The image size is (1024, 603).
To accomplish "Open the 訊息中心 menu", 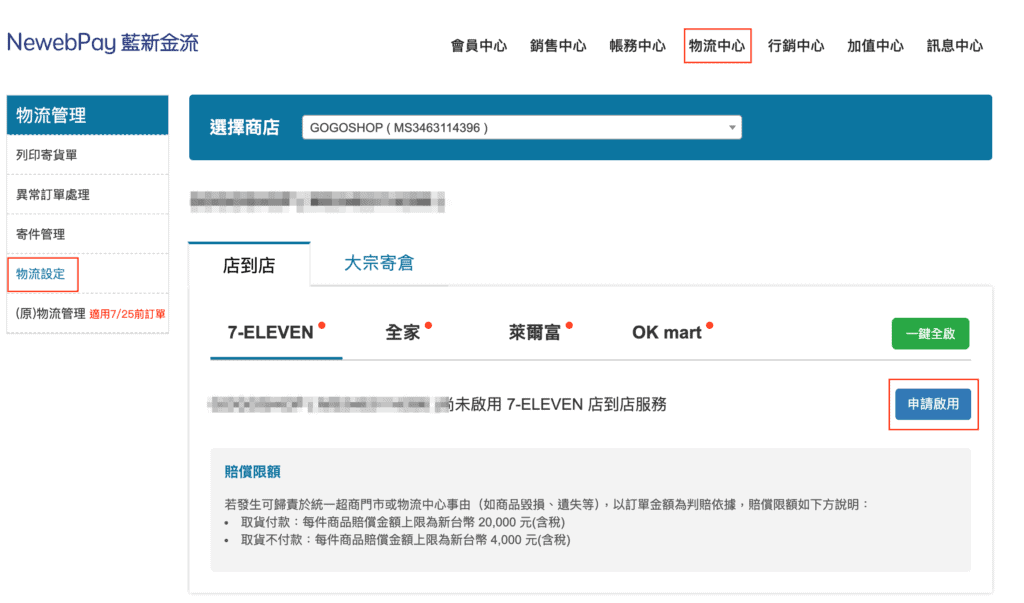I will pyautogui.click(x=955, y=46).
